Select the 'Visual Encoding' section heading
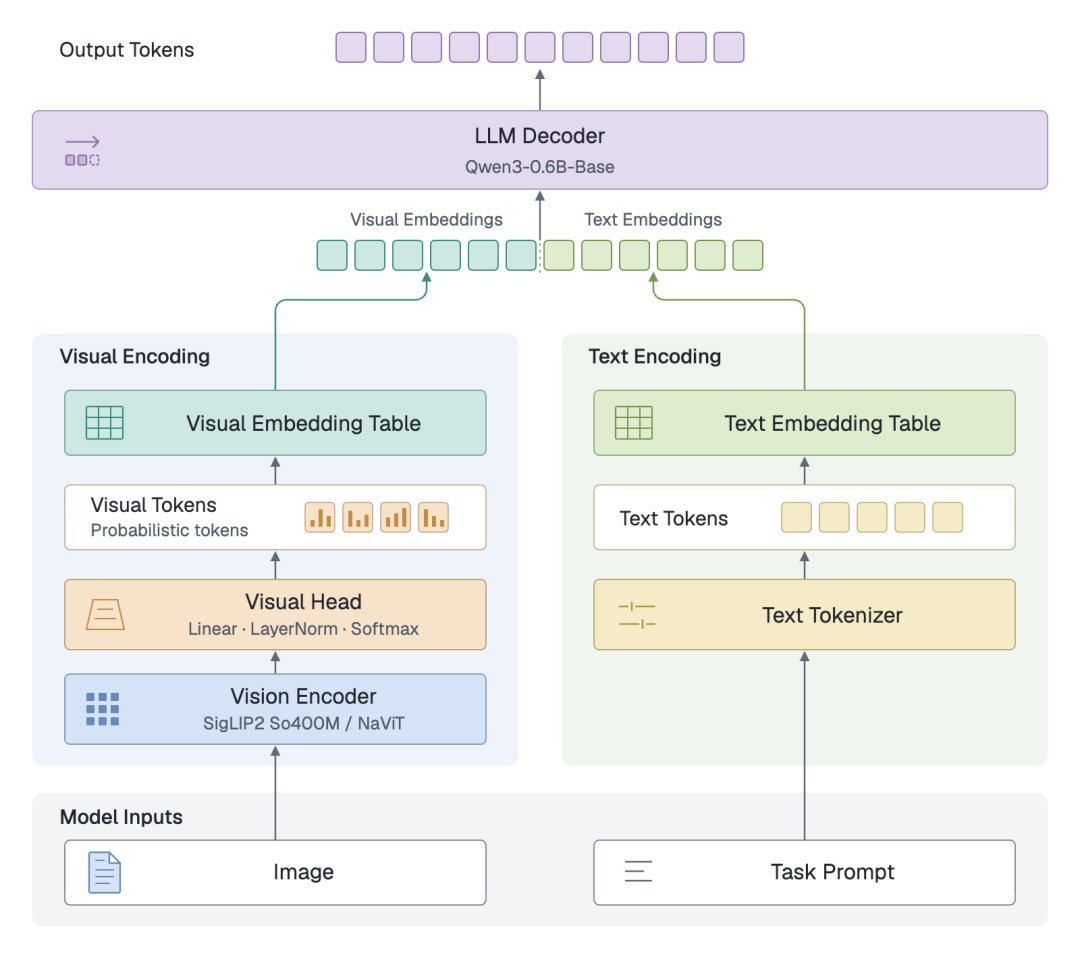 coord(134,356)
